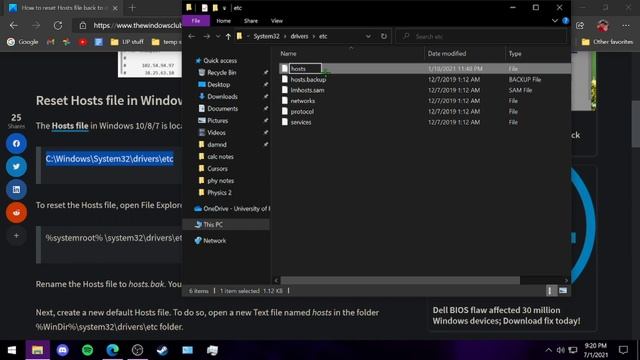Open notification center in taskbar
Screen dimensions: 640x360
(x=623, y=350)
